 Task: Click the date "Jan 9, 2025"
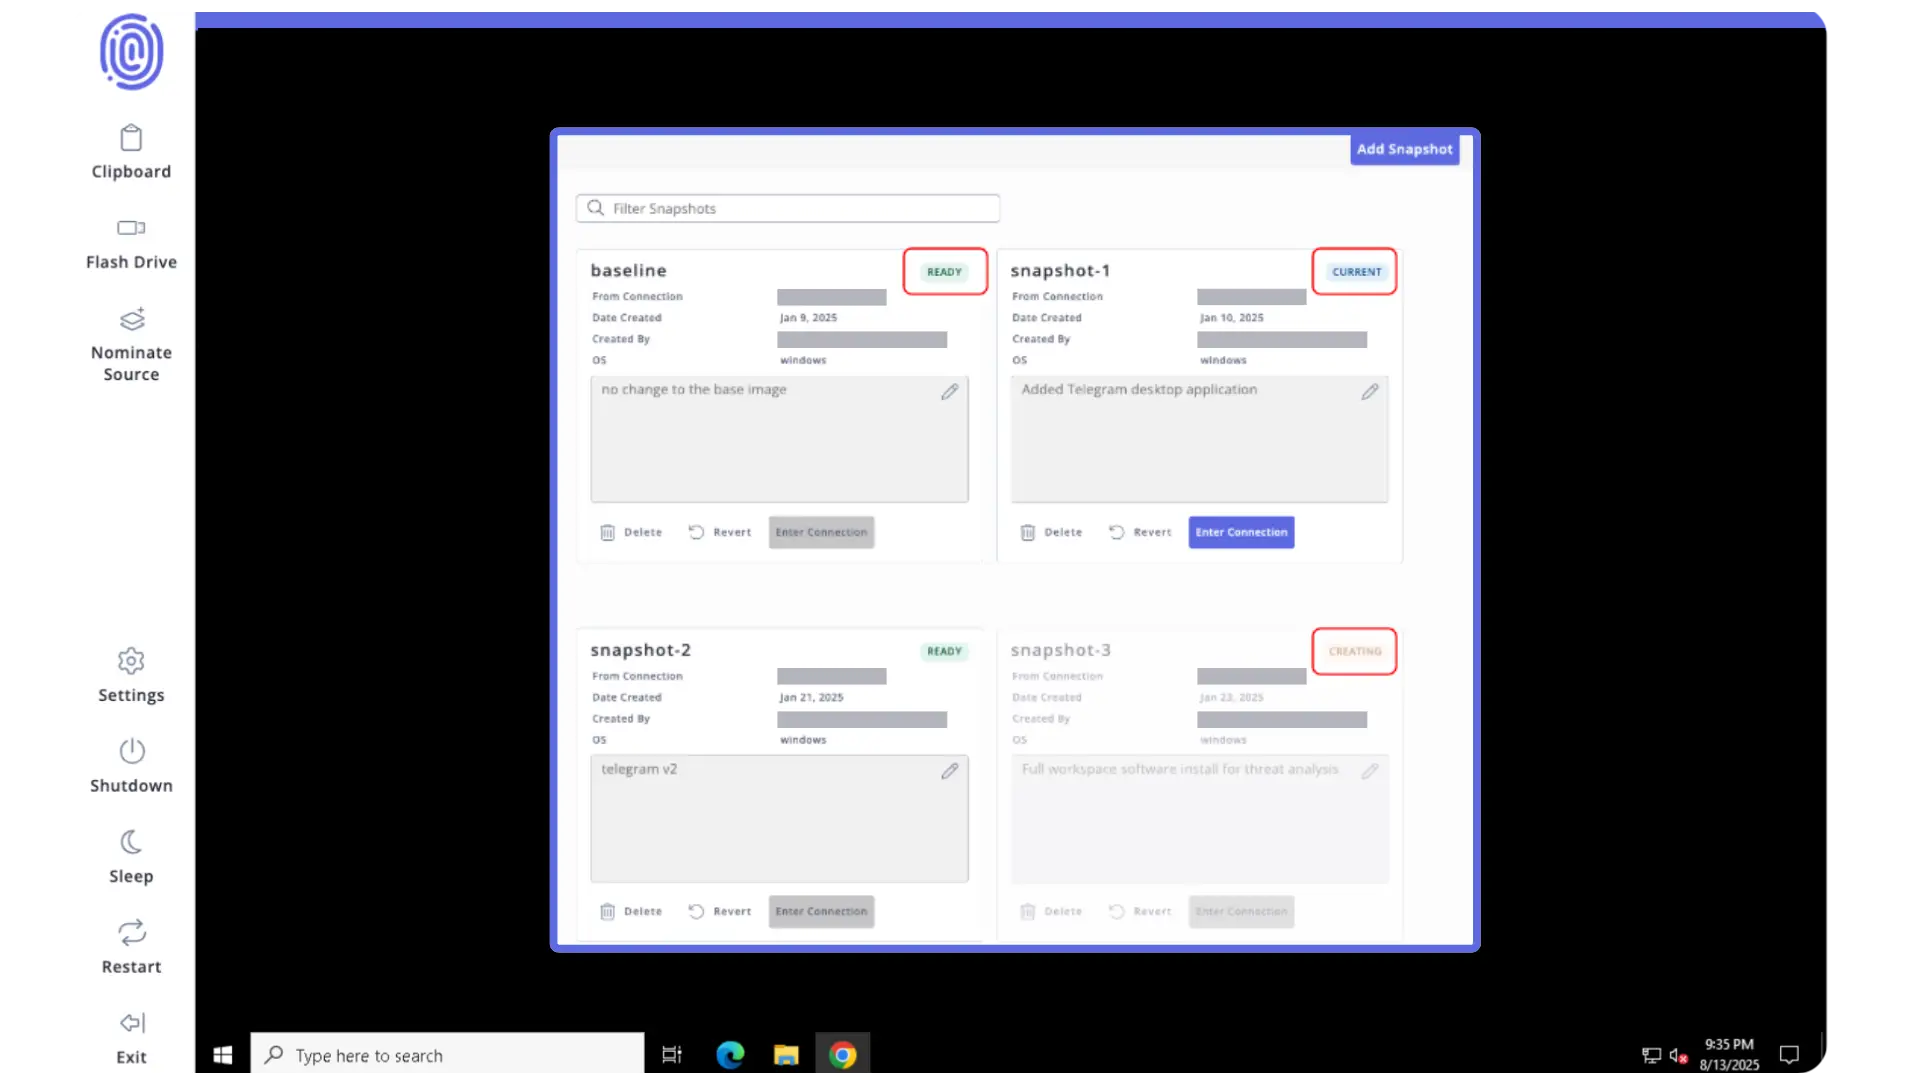click(808, 318)
